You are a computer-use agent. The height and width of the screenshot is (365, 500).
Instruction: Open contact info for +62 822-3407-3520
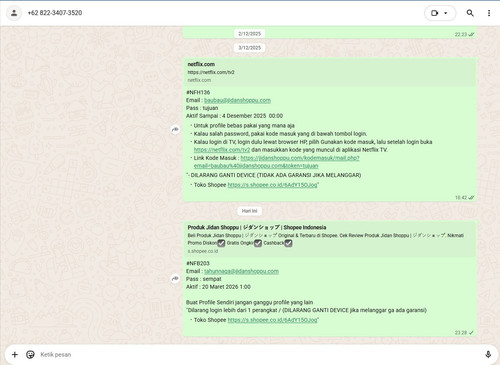tap(55, 13)
